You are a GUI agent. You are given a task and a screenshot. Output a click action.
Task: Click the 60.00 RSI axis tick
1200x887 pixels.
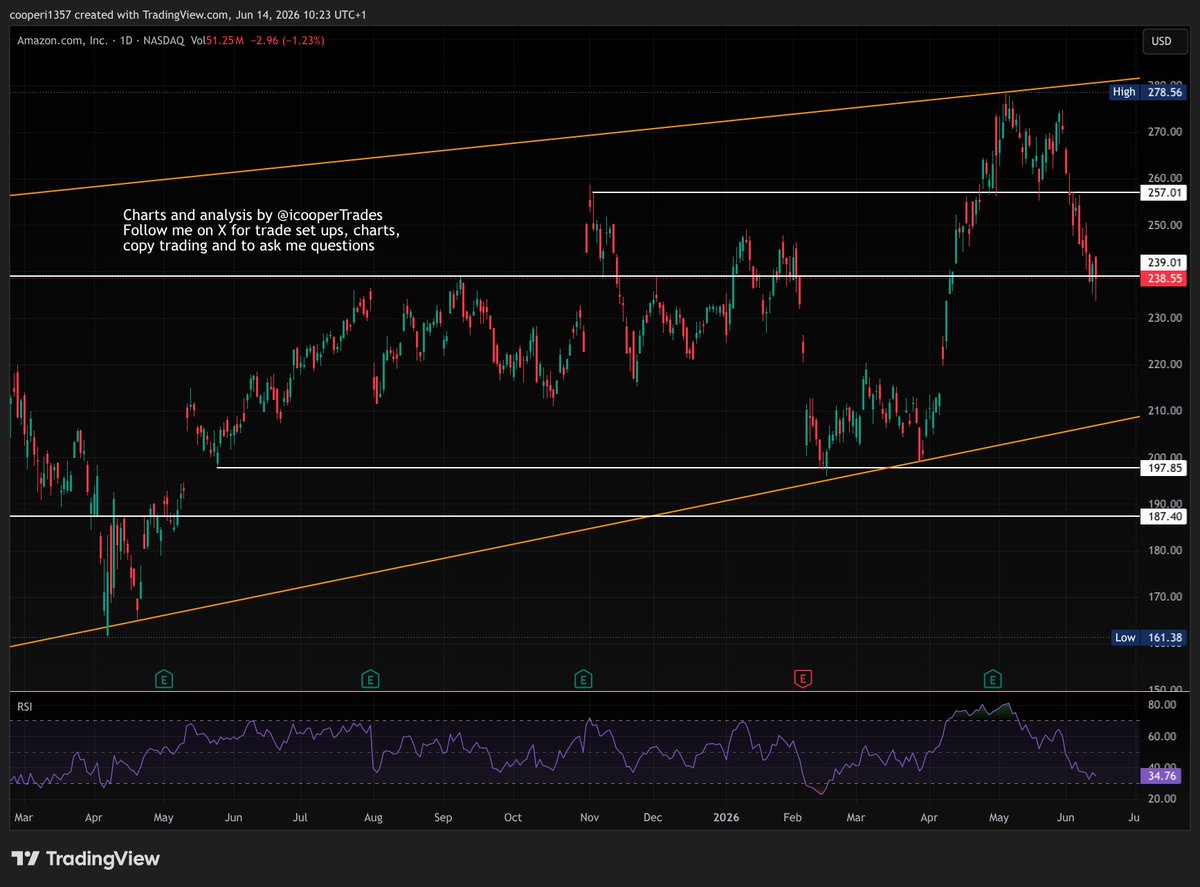pyautogui.click(x=1164, y=737)
